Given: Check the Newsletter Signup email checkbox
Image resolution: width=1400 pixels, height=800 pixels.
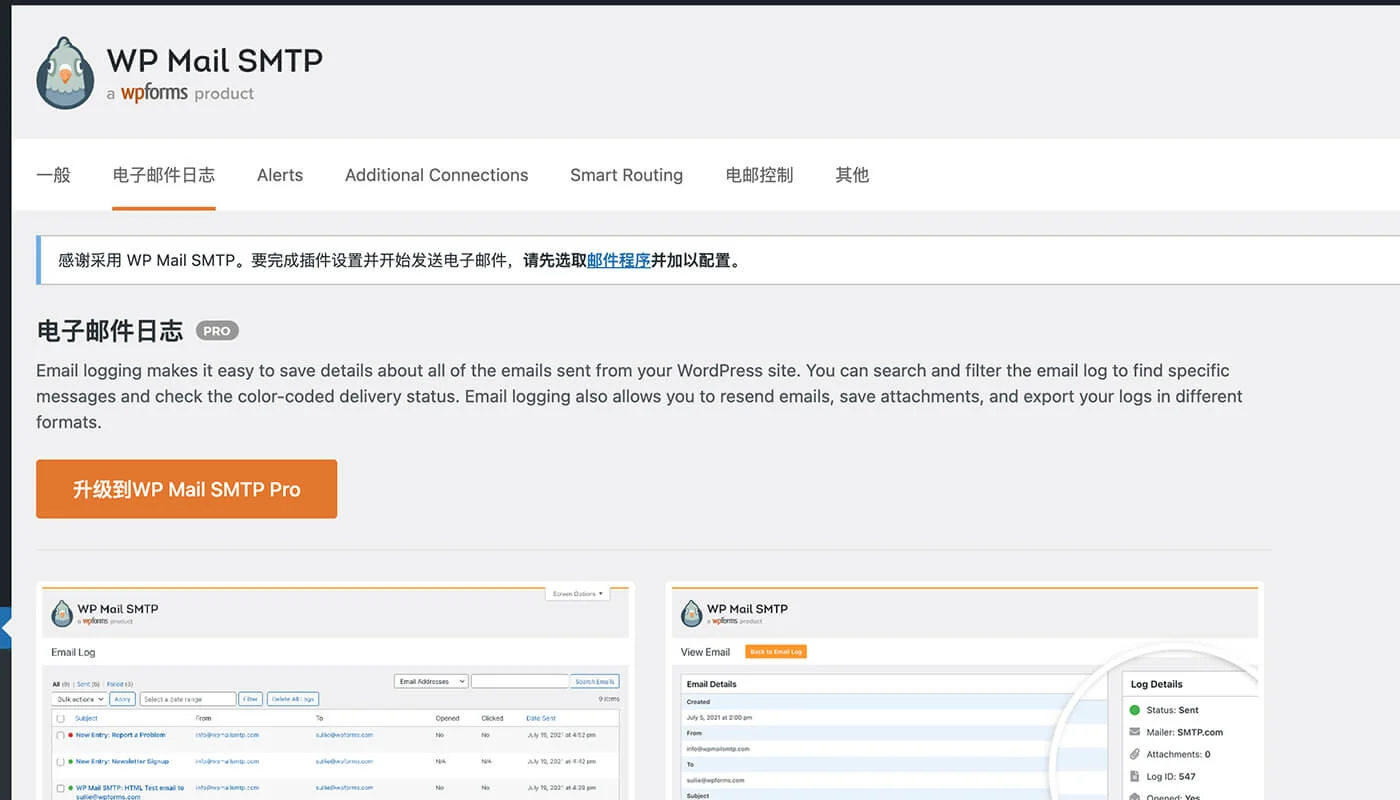Looking at the screenshot, I should click(60, 761).
